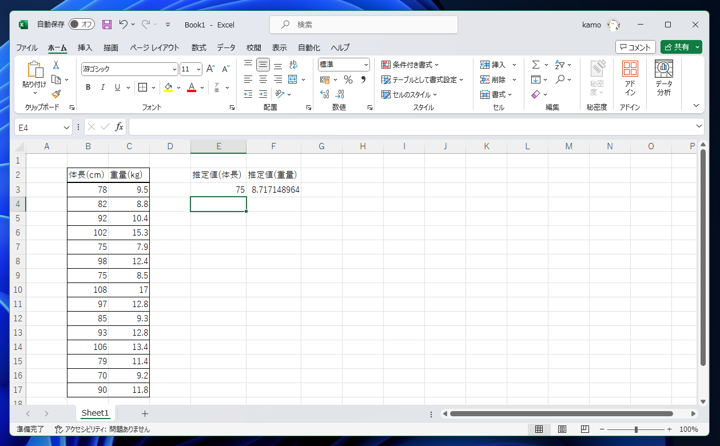
Task: Toggle center horizontal alignment
Action: (x=263, y=79)
